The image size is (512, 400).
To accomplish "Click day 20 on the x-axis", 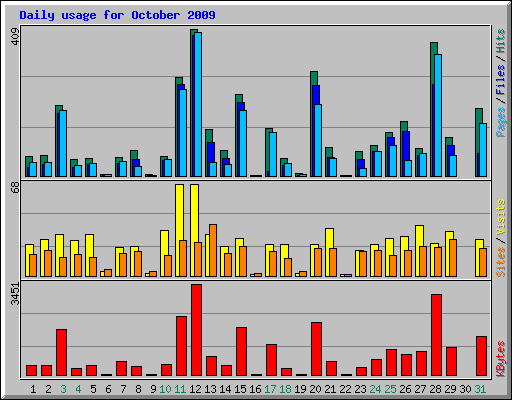I will click(315, 389).
